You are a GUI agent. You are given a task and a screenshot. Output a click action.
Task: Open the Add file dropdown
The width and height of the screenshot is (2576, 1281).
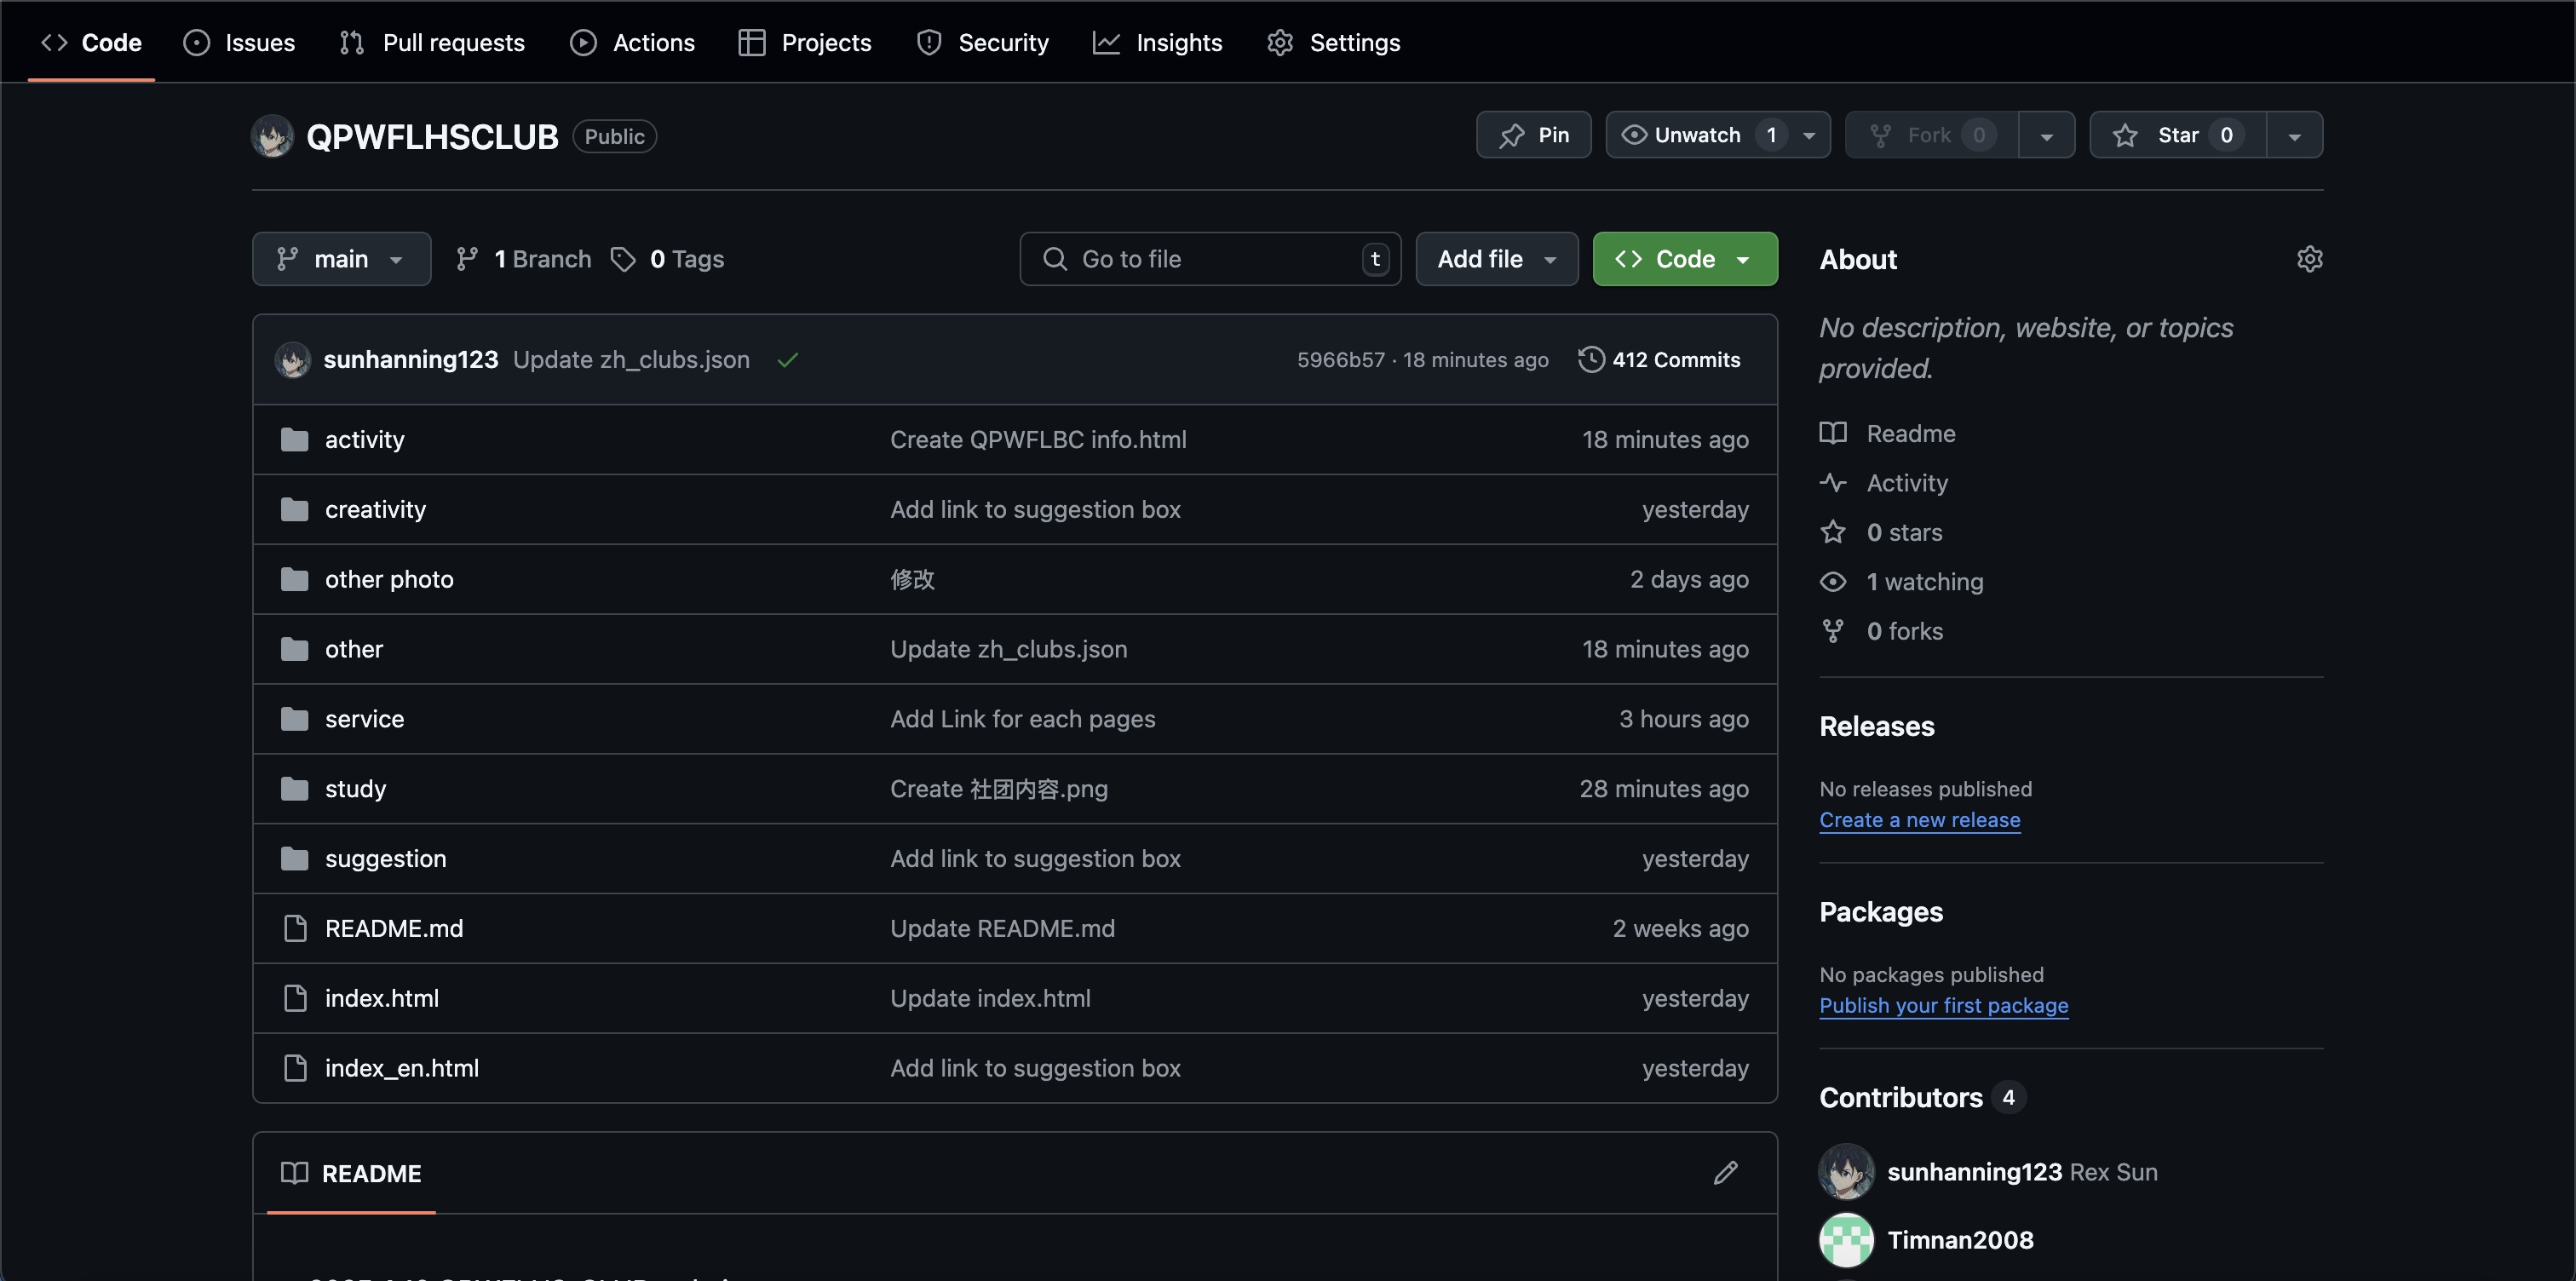[x=1496, y=259]
